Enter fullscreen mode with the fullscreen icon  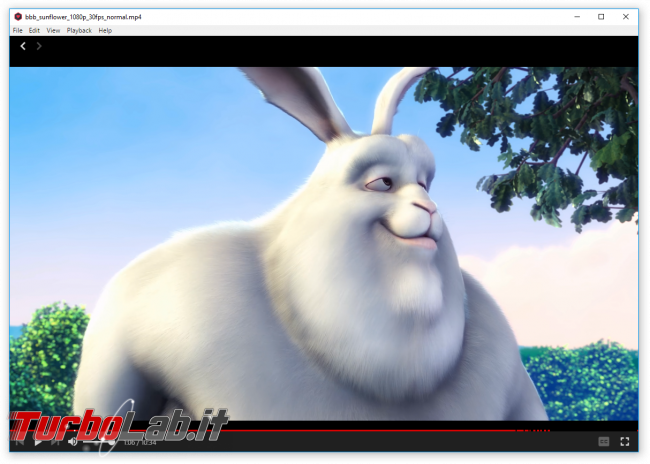pos(625,442)
